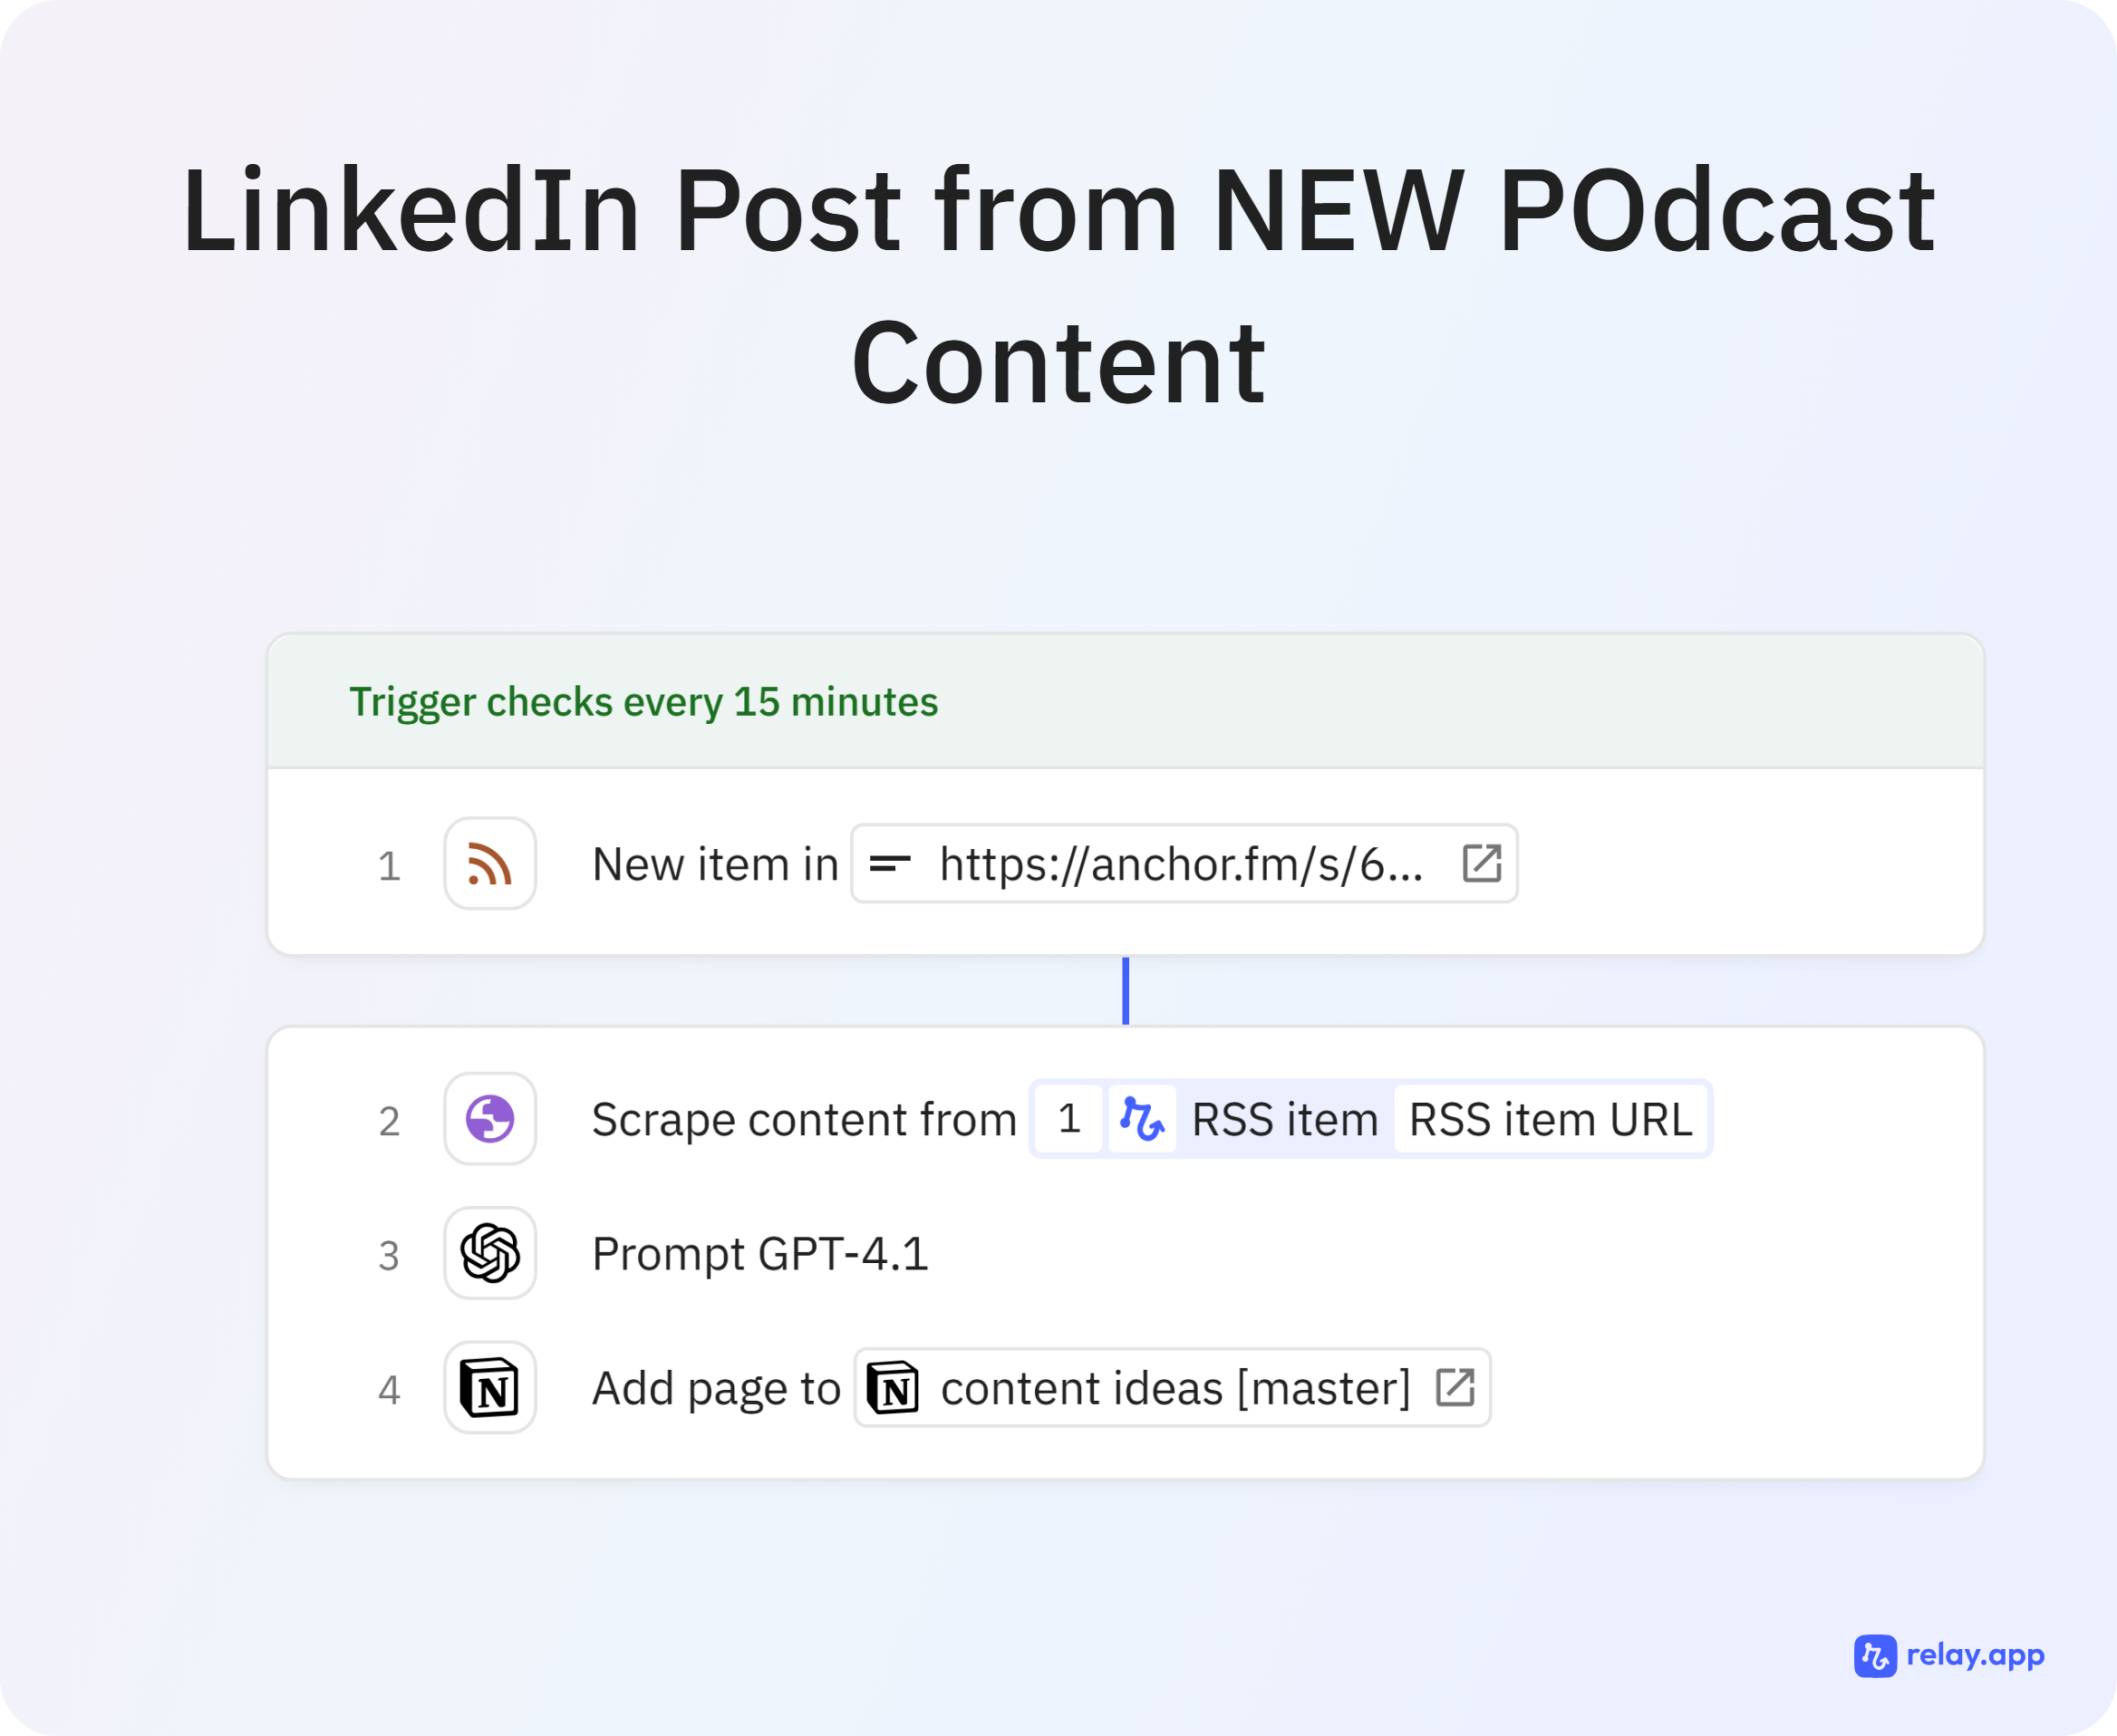Click the Notion icon in step 4

pyautogui.click(x=490, y=1387)
